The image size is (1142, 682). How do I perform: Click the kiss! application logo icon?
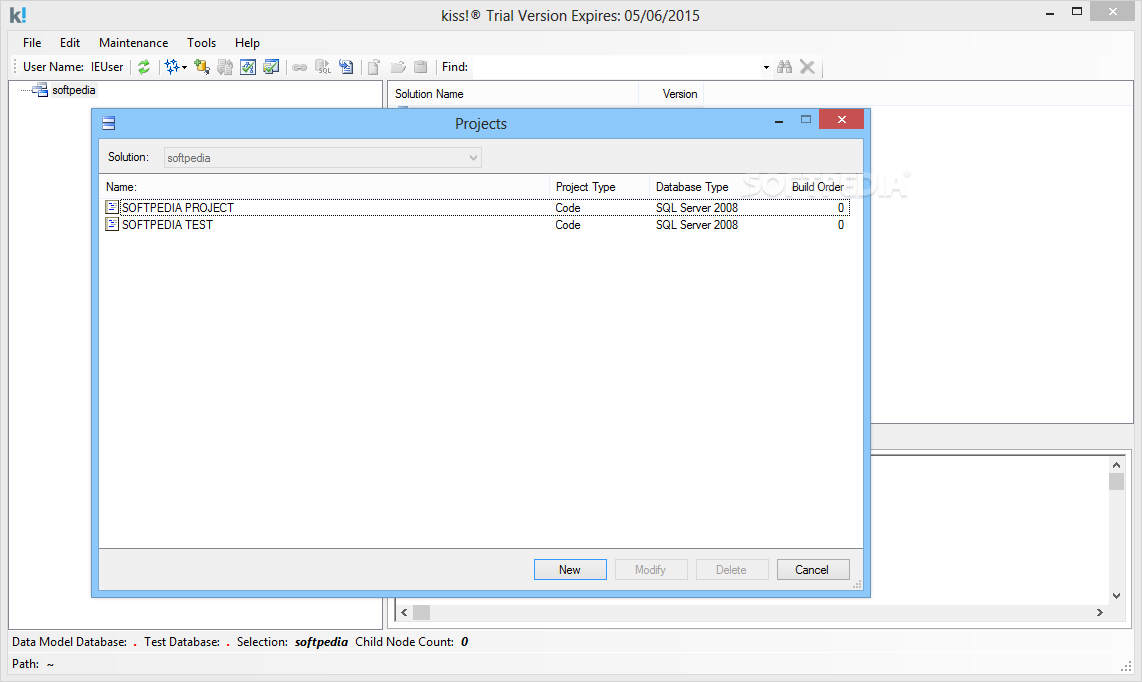pyautogui.click(x=17, y=15)
